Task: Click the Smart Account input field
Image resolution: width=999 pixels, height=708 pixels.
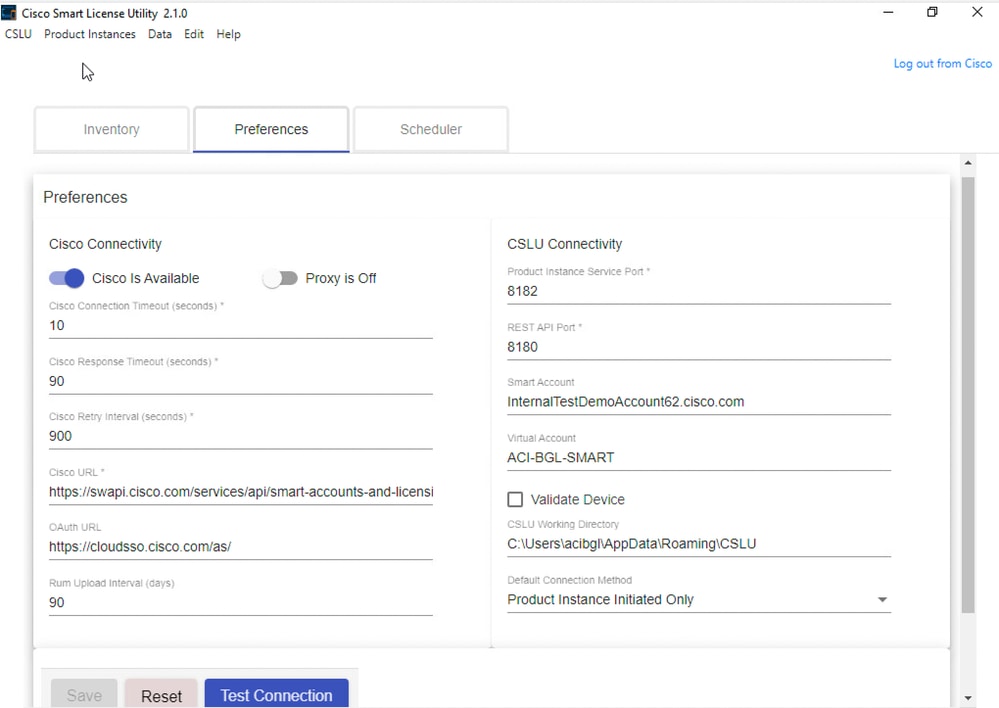Action: pos(699,402)
